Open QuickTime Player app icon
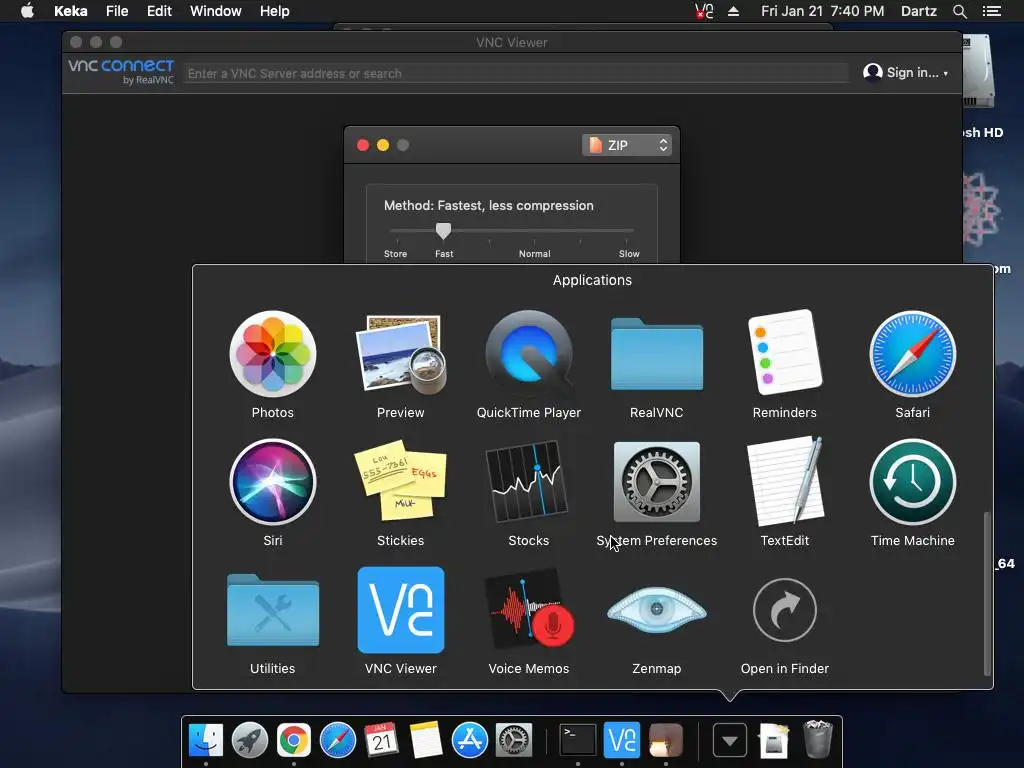The height and width of the screenshot is (768, 1024). [x=529, y=354]
